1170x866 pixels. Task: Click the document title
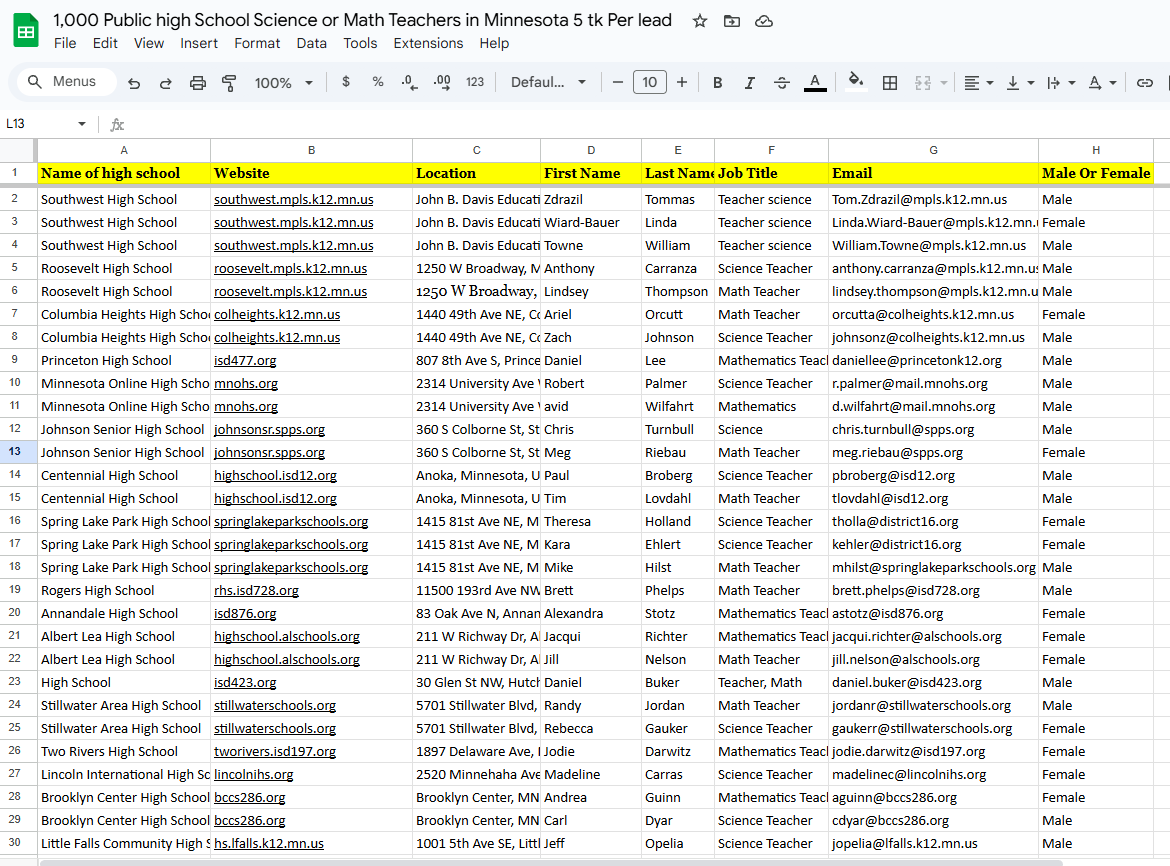click(363, 20)
